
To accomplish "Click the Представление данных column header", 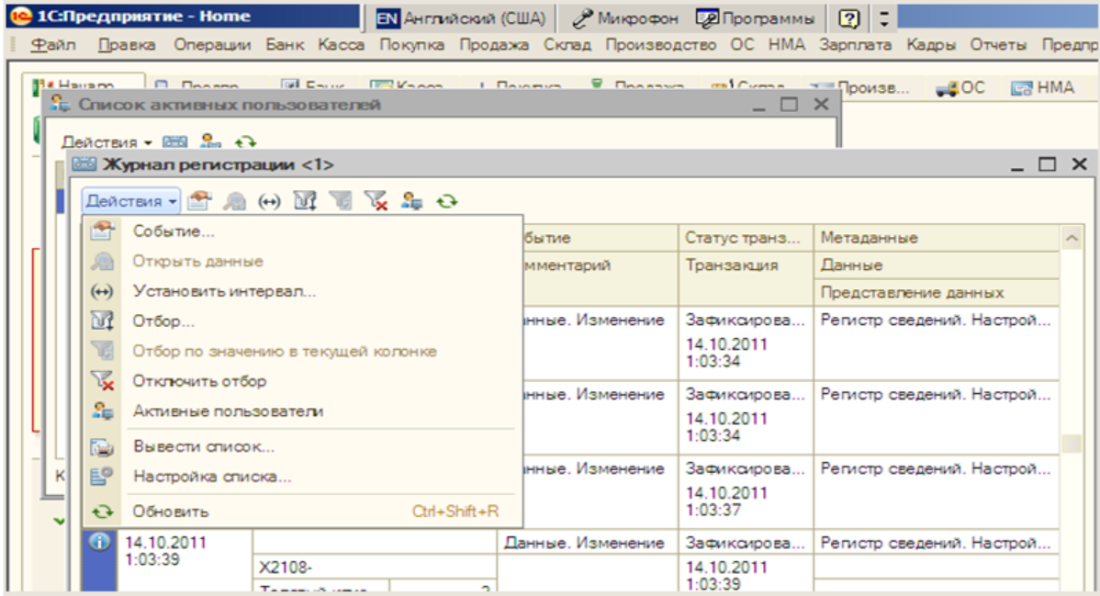I will point(936,292).
